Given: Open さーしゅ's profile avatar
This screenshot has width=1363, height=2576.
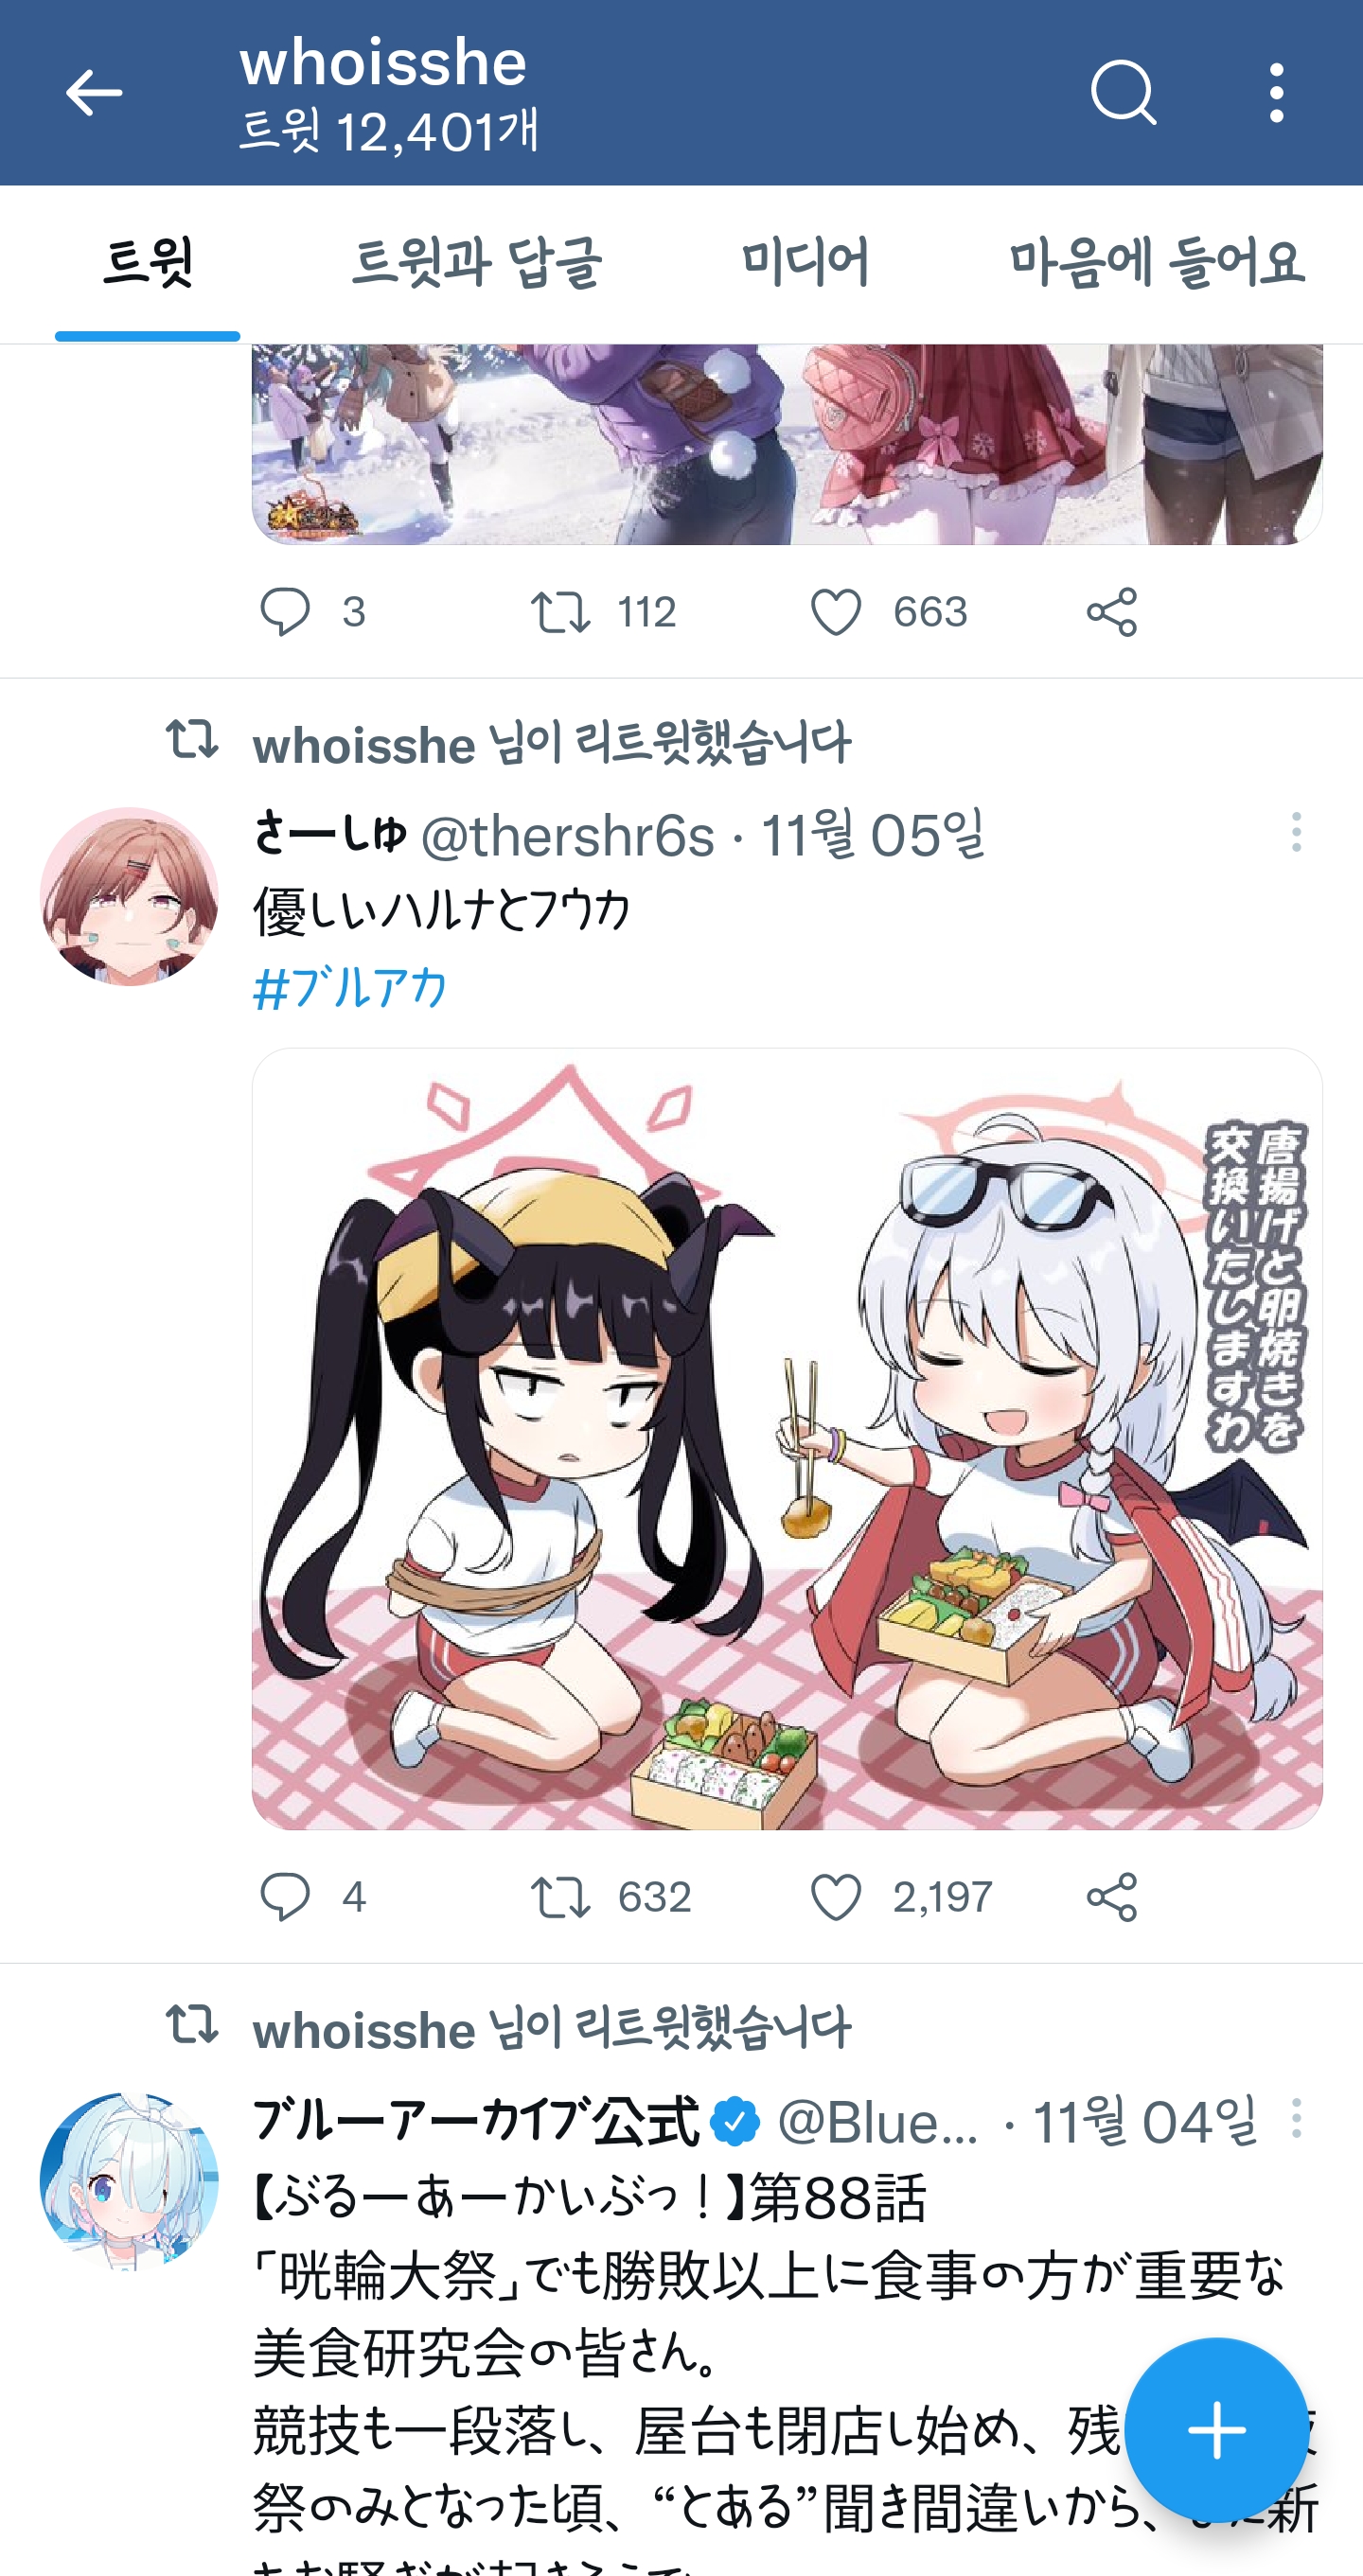Looking at the screenshot, I should [x=129, y=896].
